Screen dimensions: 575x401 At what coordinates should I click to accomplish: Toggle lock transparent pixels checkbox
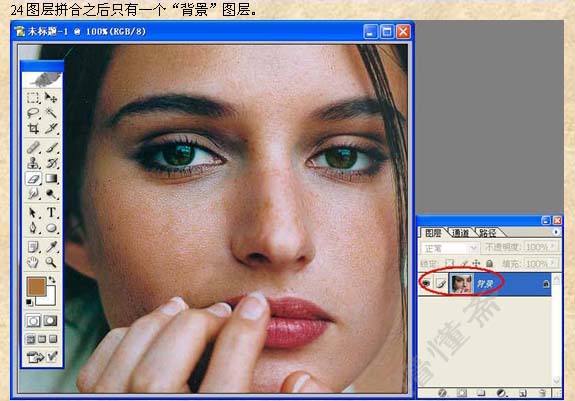[x=449, y=264]
